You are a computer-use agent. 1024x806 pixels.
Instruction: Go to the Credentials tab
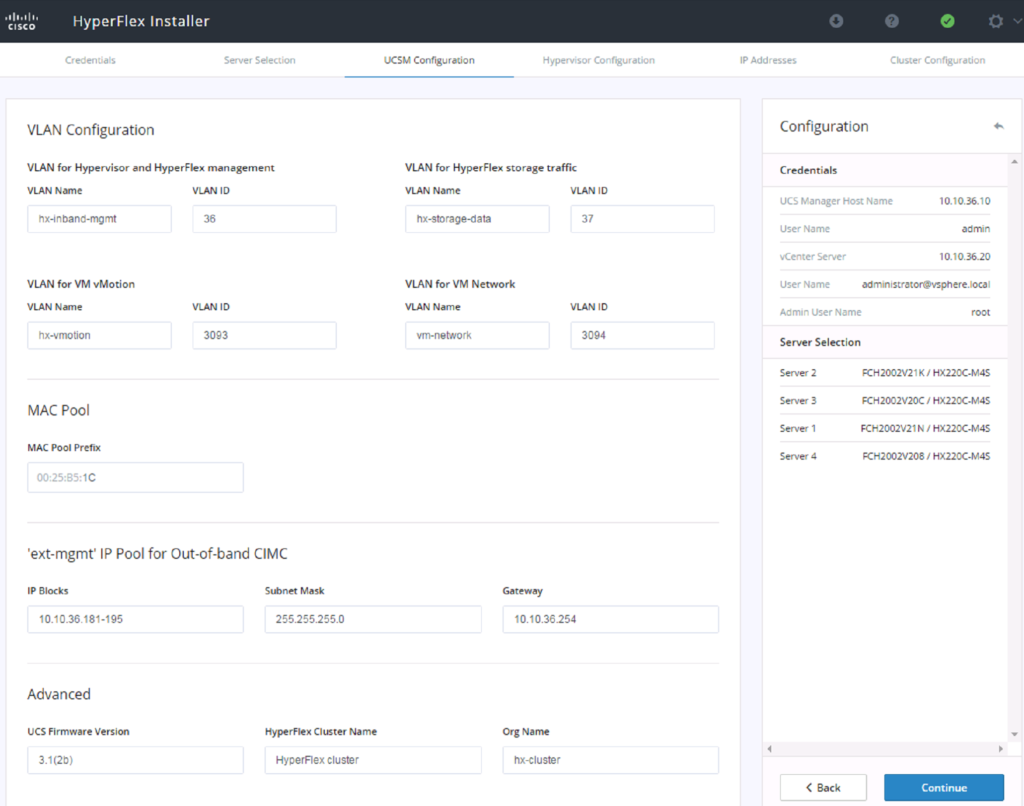tap(90, 60)
